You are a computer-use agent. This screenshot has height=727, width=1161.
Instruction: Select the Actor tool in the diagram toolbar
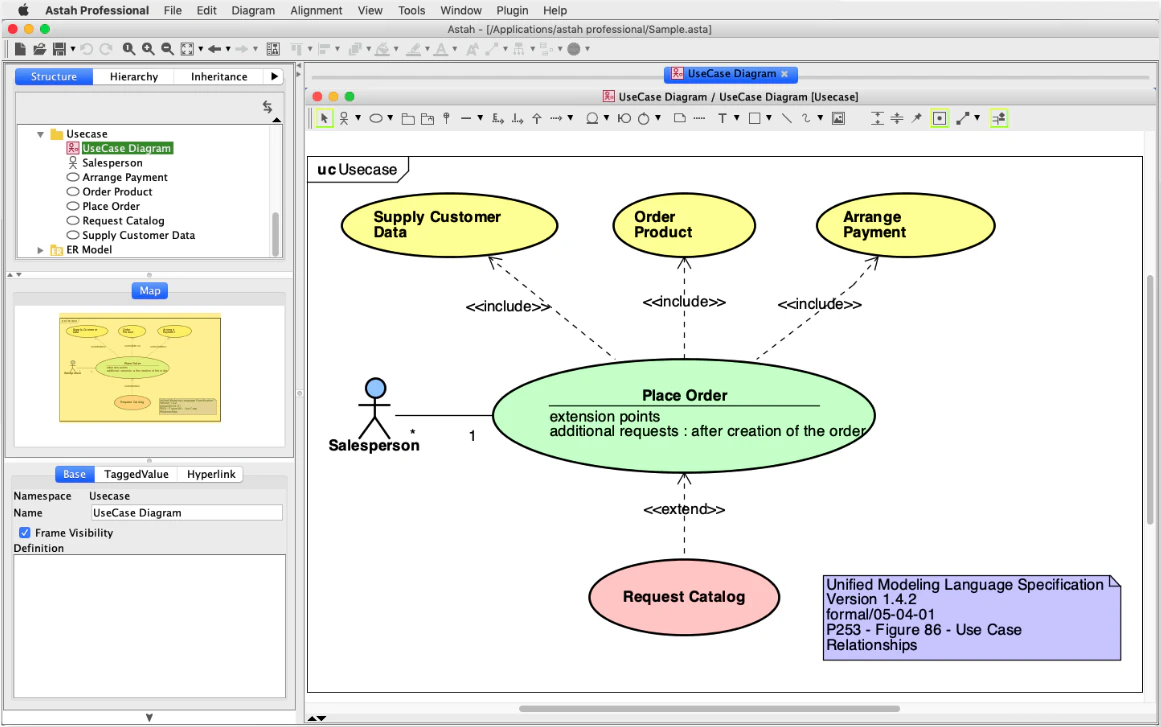(x=345, y=118)
